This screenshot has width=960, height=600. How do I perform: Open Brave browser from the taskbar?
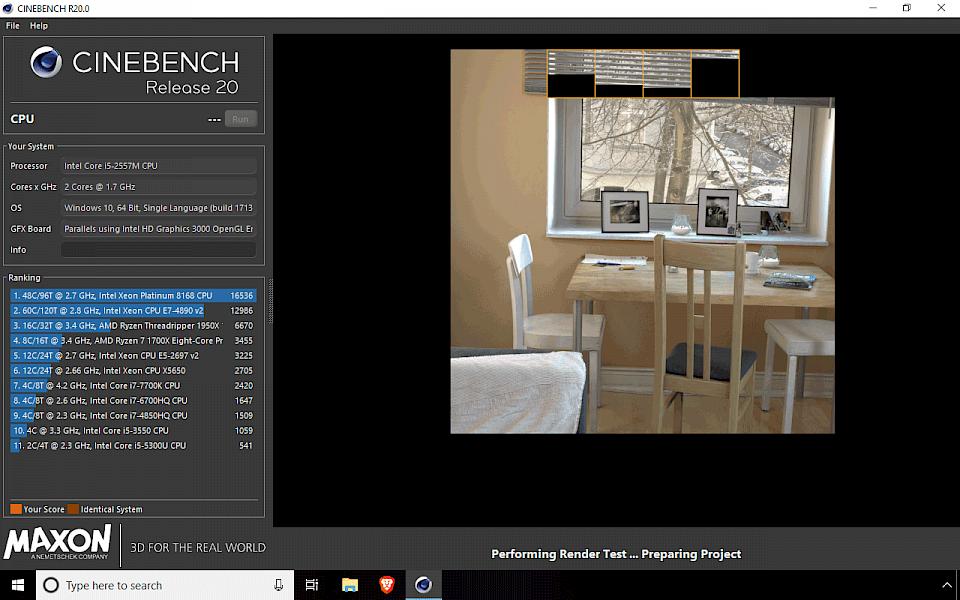point(386,585)
